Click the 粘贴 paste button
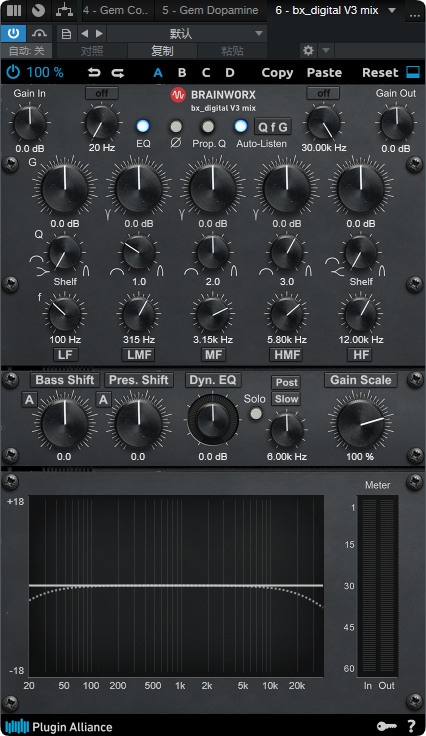426x736 pixels. point(232,51)
